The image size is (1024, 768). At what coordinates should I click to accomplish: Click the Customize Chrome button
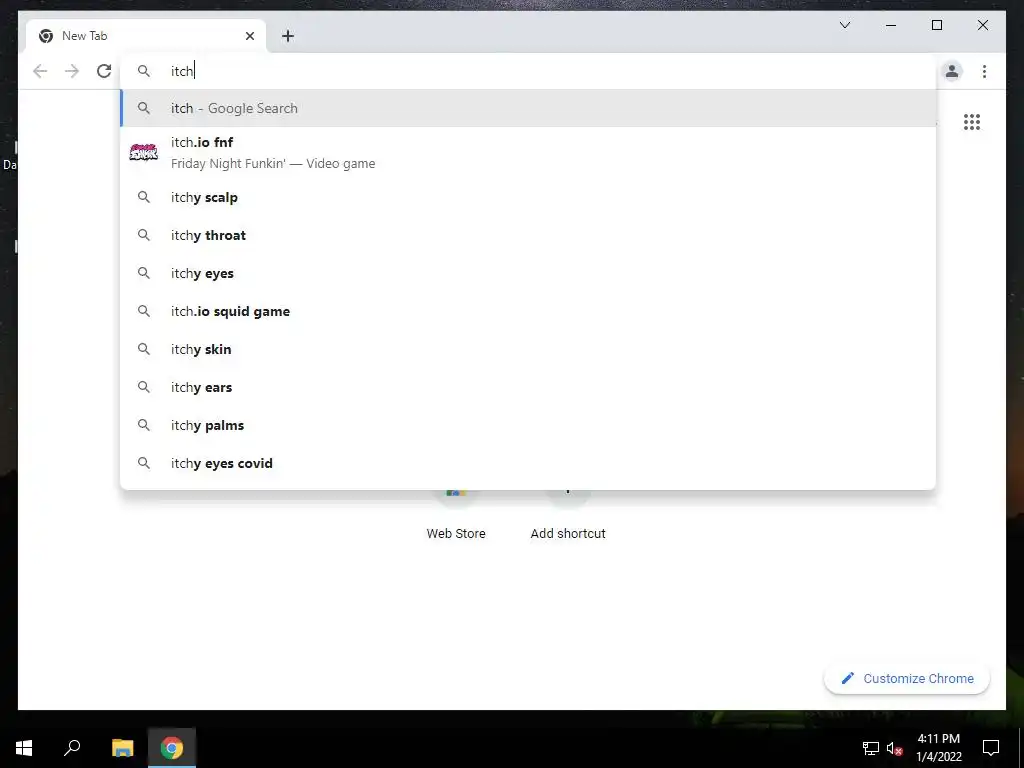pos(907,679)
